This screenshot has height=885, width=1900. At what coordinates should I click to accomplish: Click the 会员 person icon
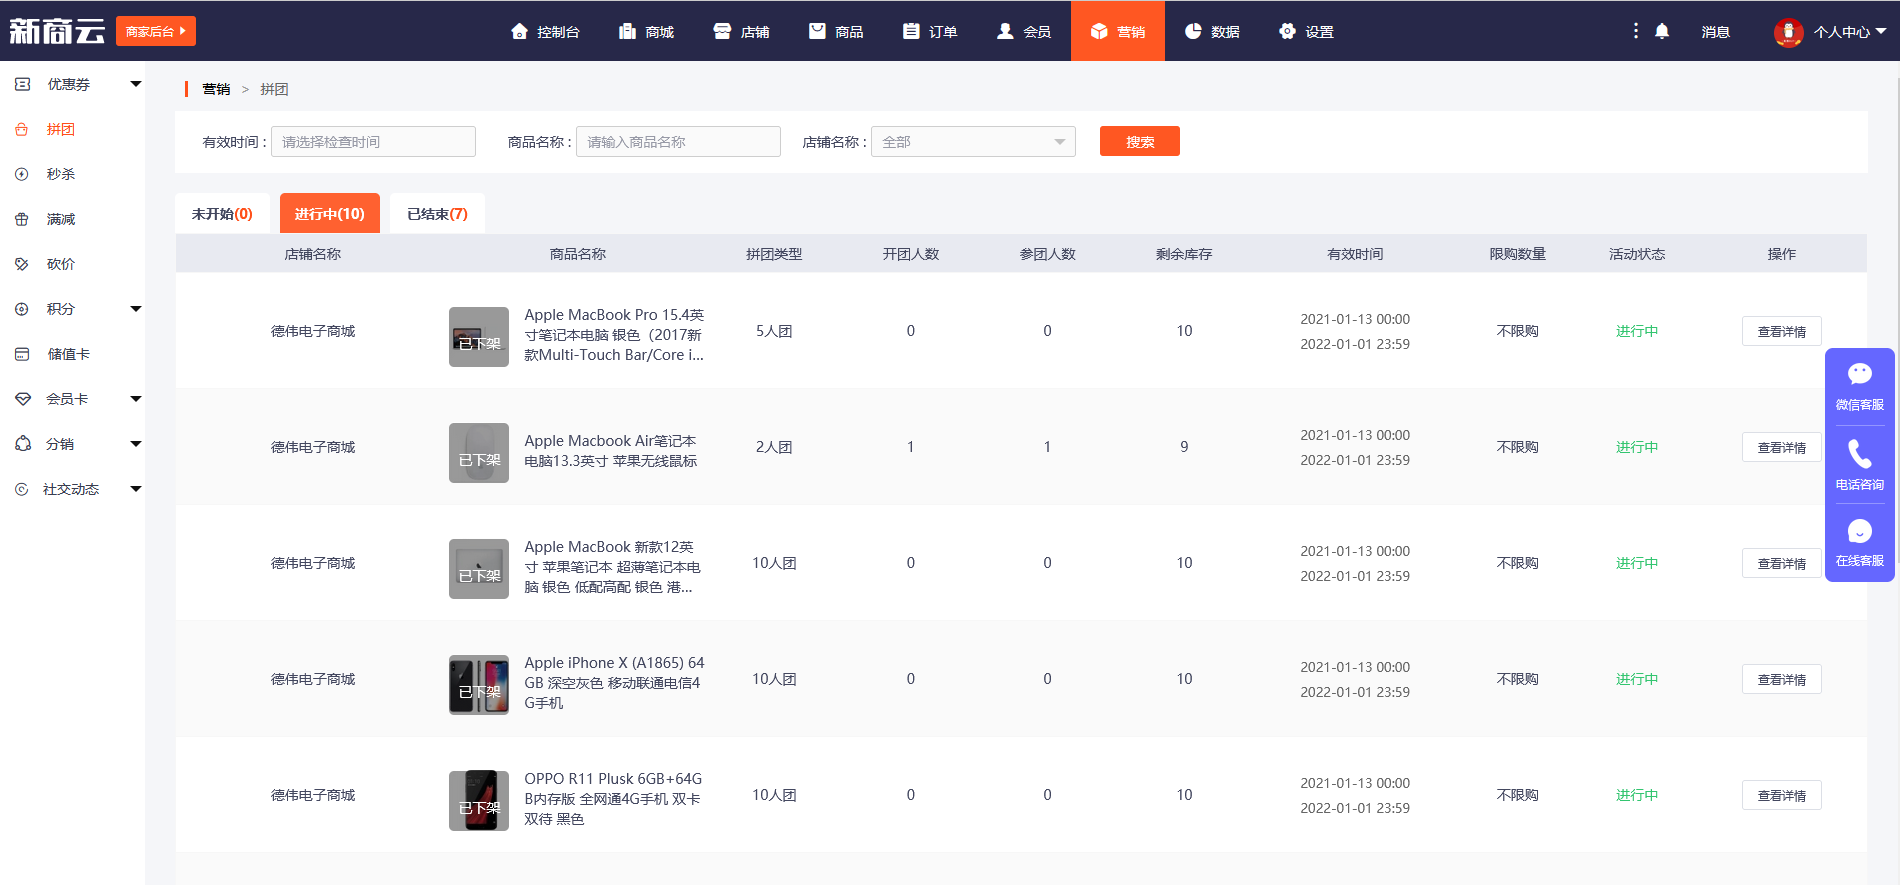coord(1005,31)
